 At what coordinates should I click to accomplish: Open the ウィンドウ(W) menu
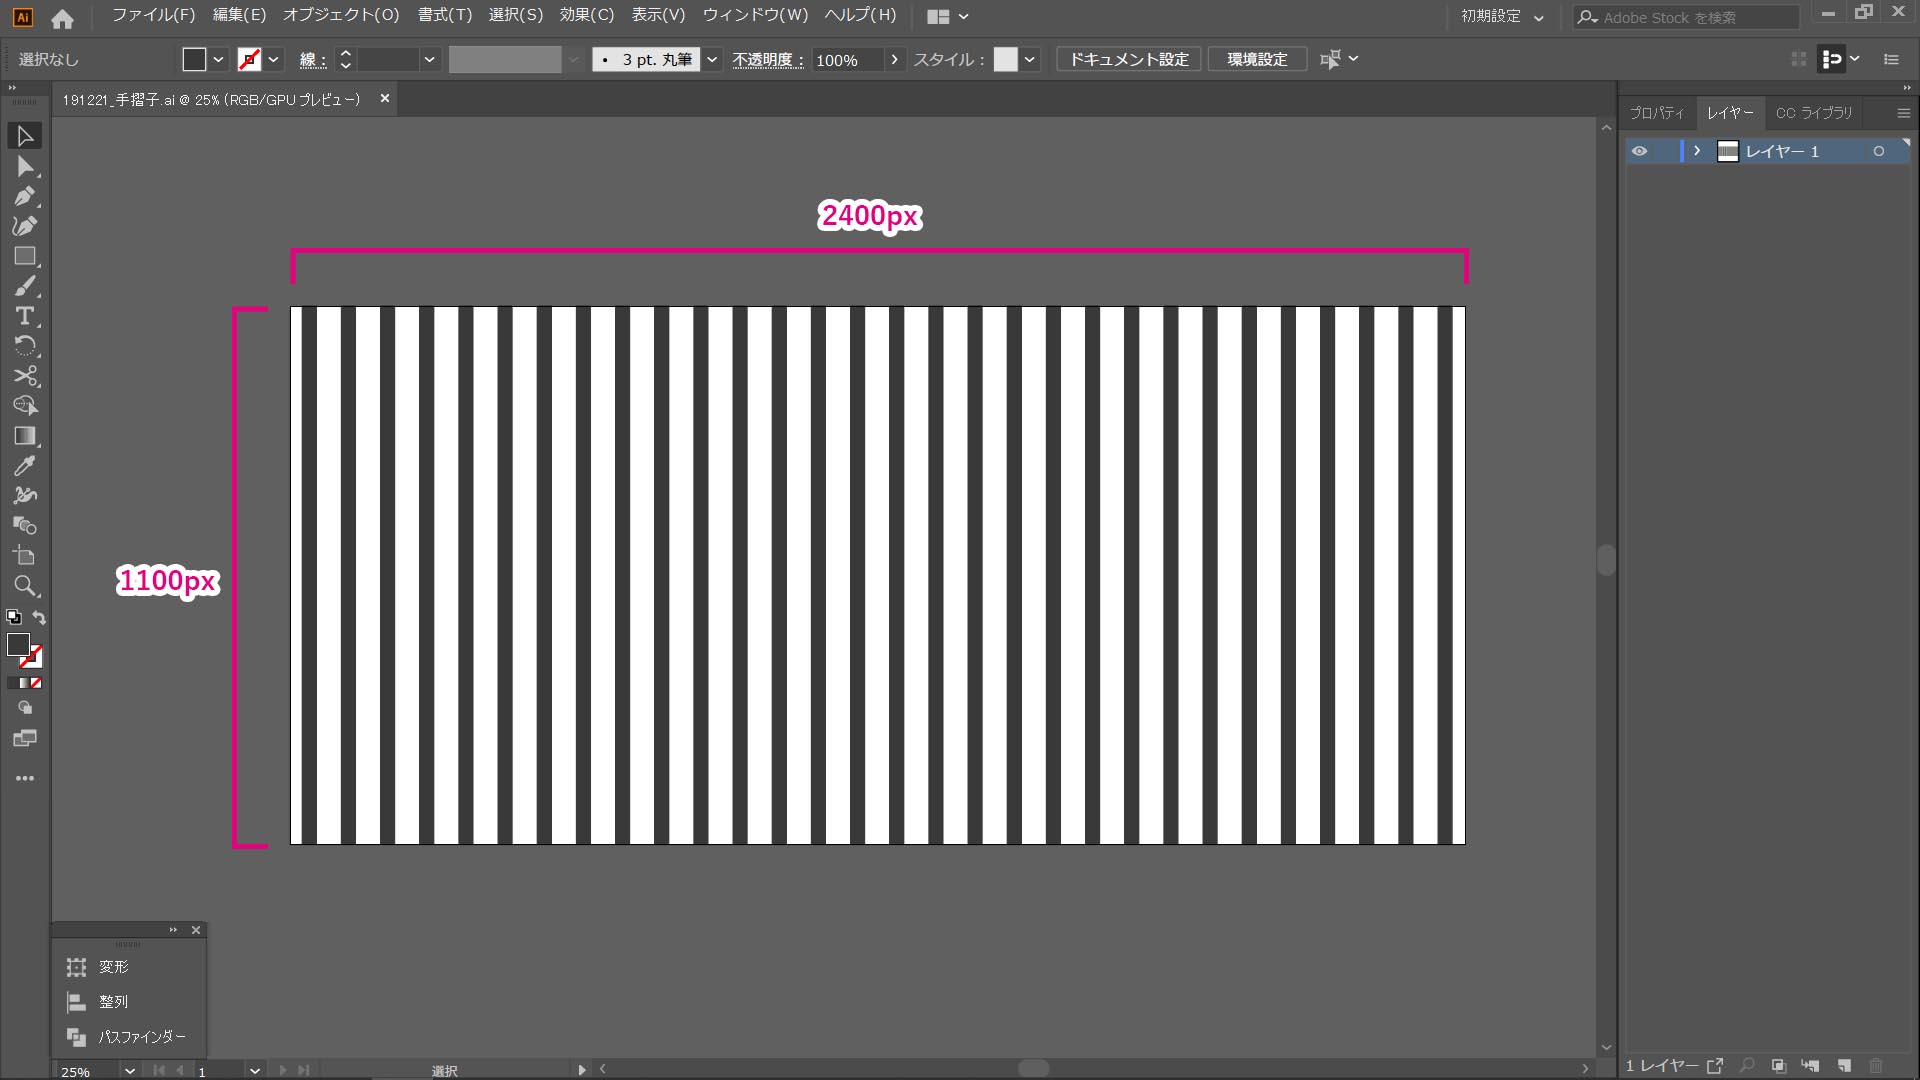click(755, 15)
